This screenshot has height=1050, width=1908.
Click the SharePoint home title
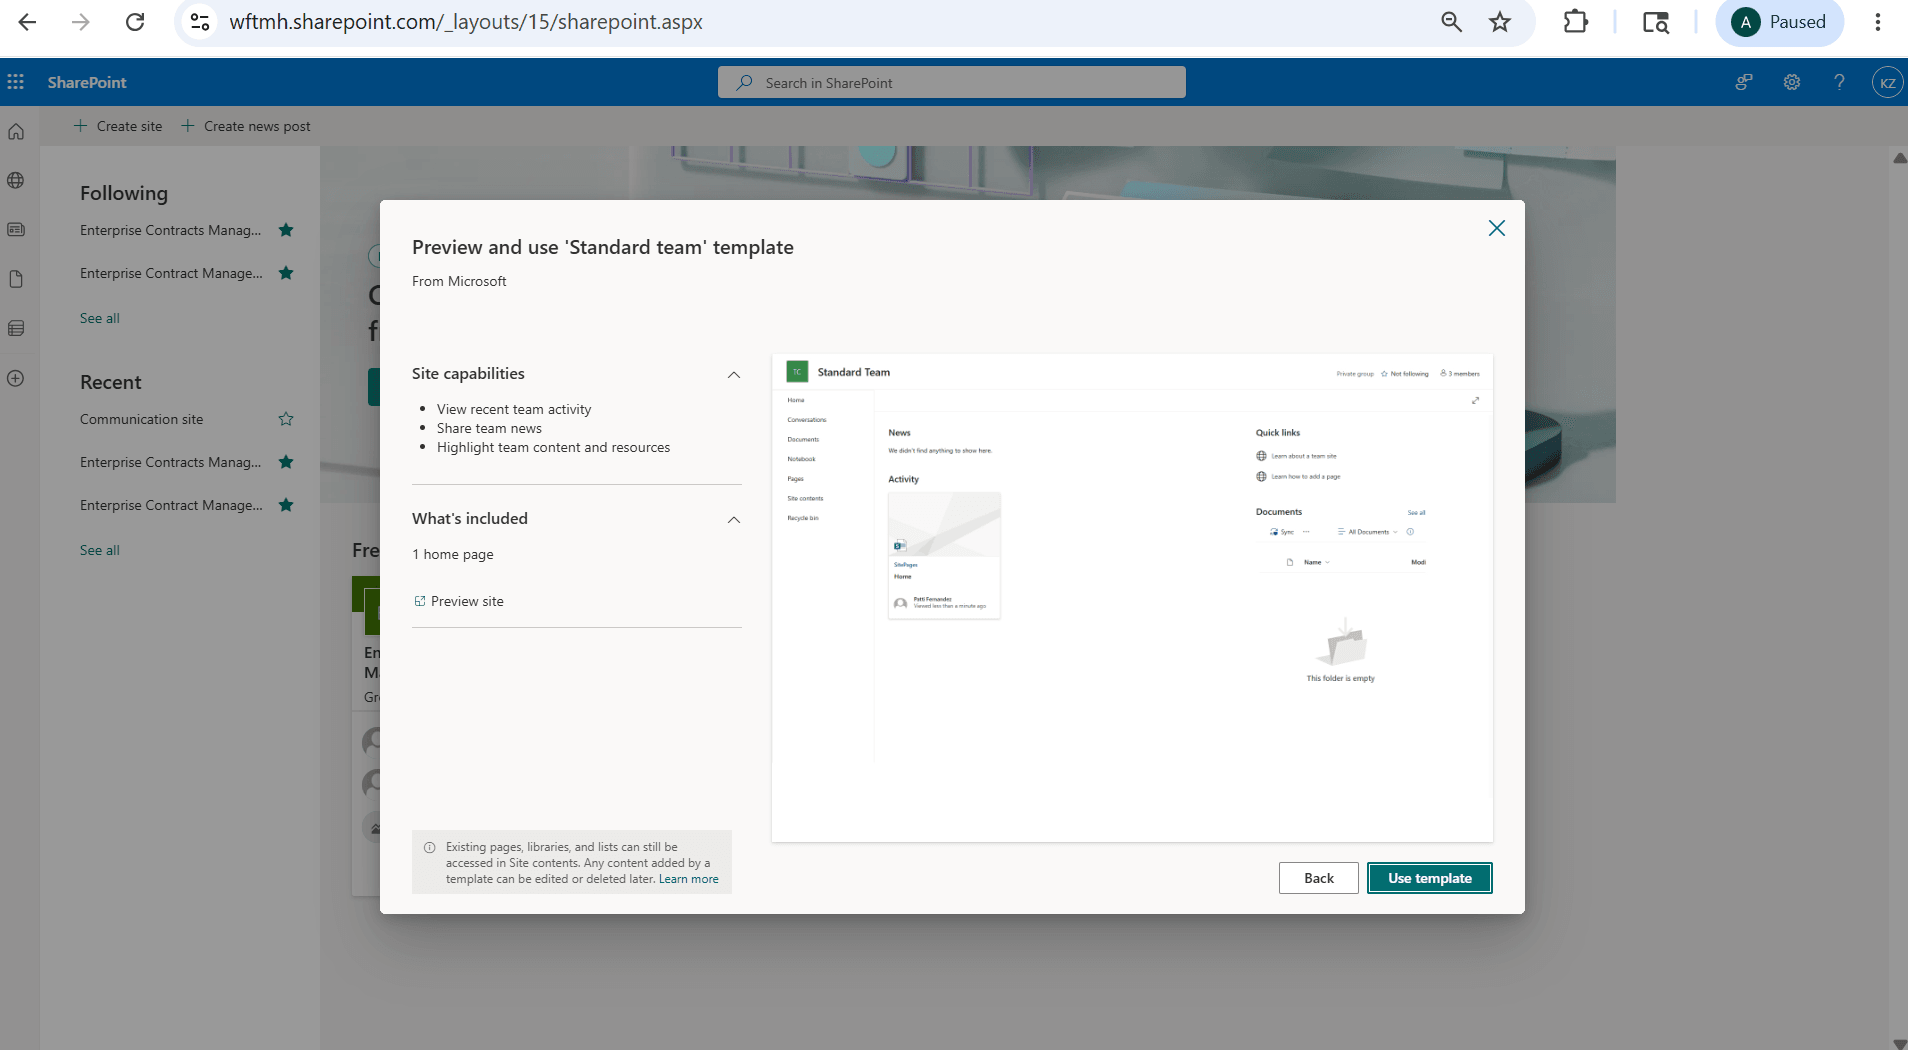point(87,82)
